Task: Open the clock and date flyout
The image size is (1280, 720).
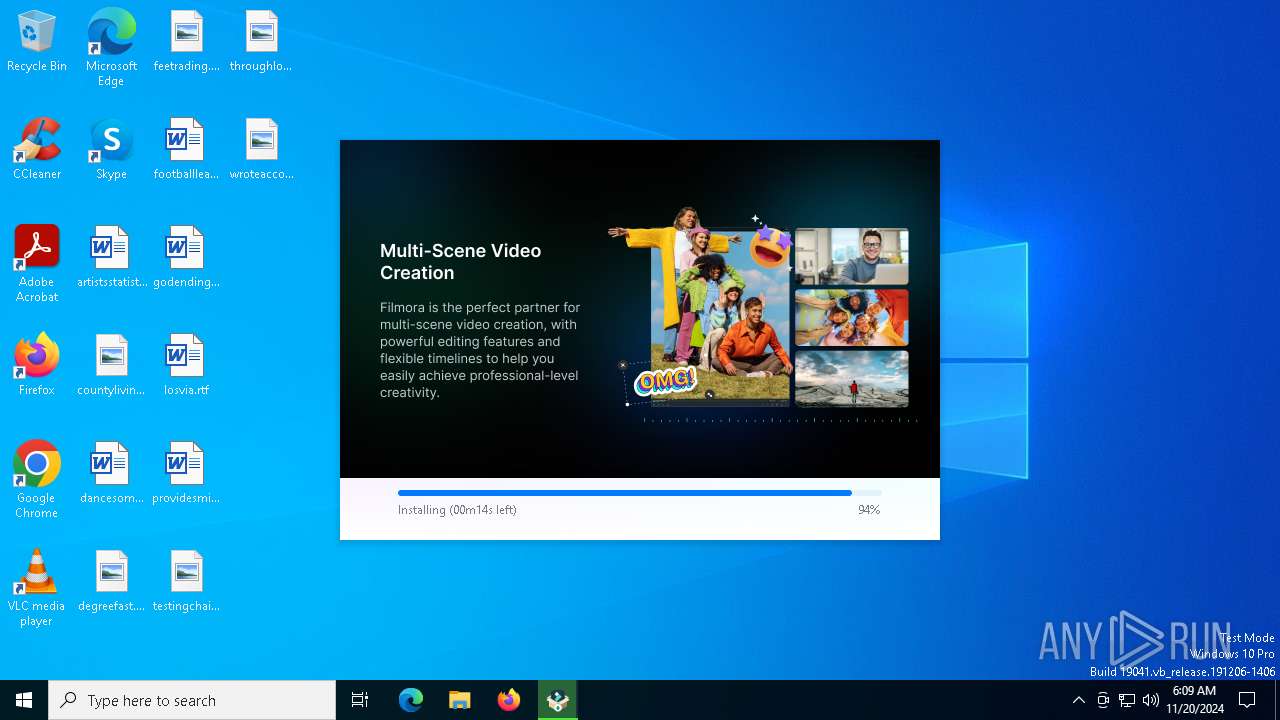Action: pos(1195,700)
